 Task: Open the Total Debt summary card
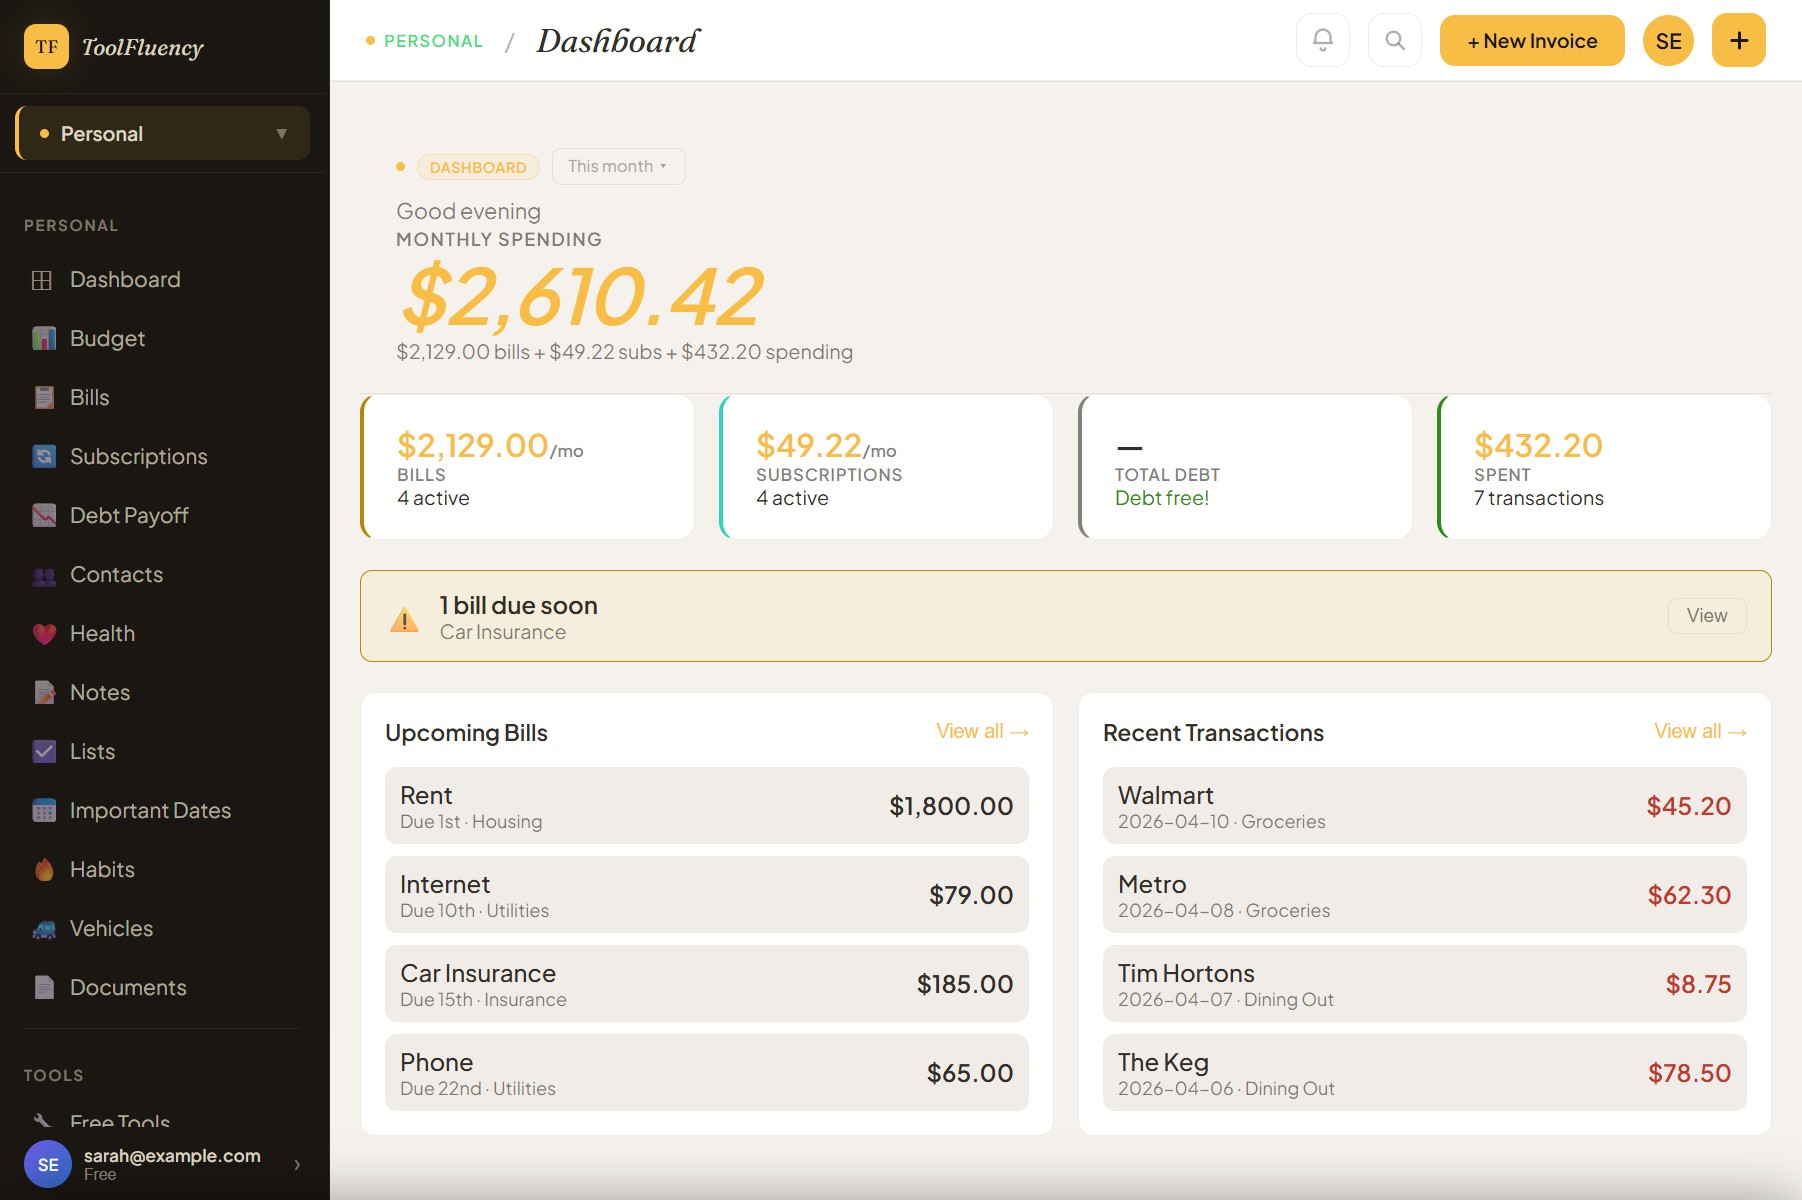point(1245,467)
